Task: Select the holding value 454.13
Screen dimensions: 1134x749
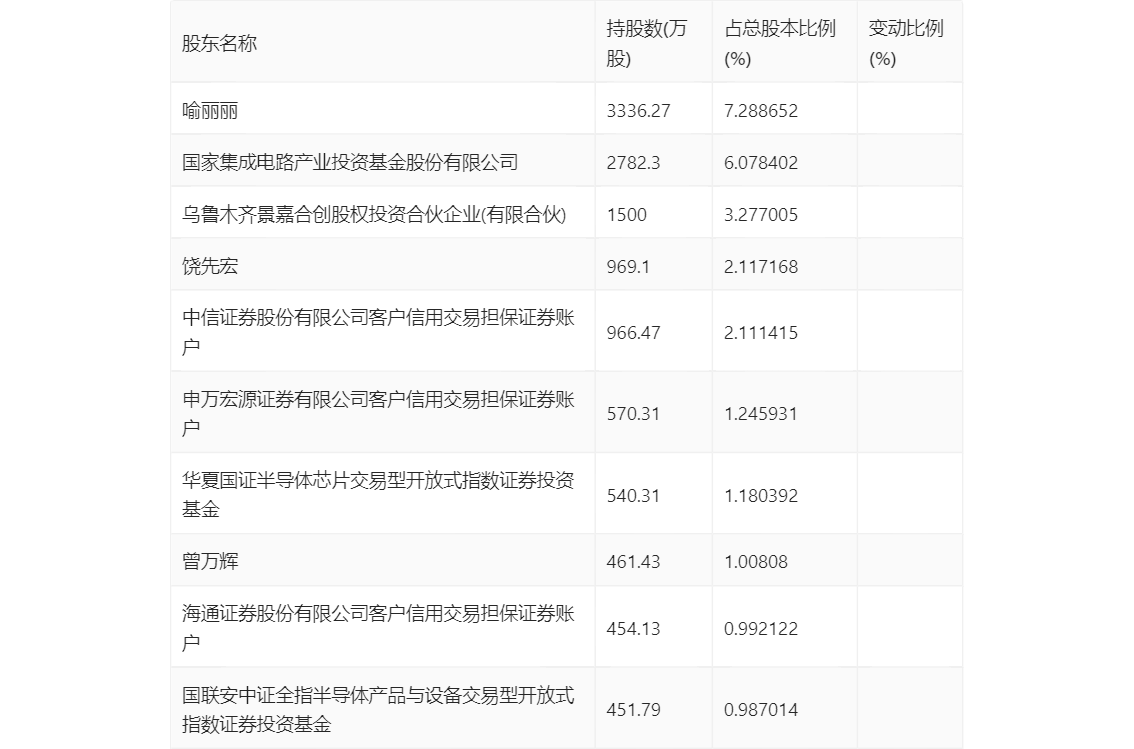Action: [634, 628]
